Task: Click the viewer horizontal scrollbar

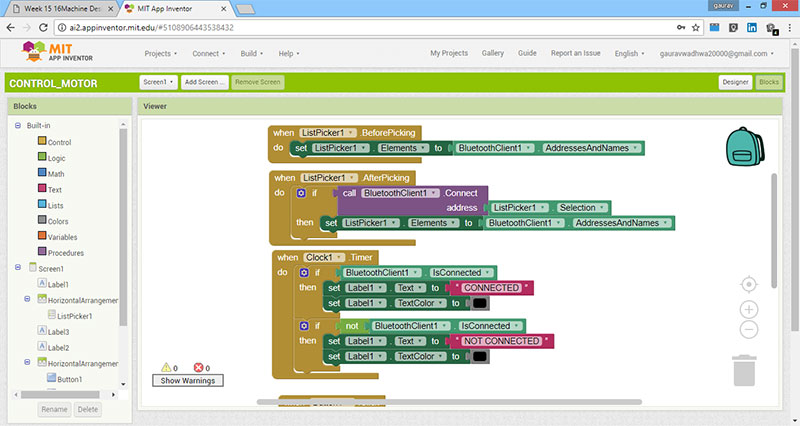Action: pyautogui.click(x=449, y=402)
